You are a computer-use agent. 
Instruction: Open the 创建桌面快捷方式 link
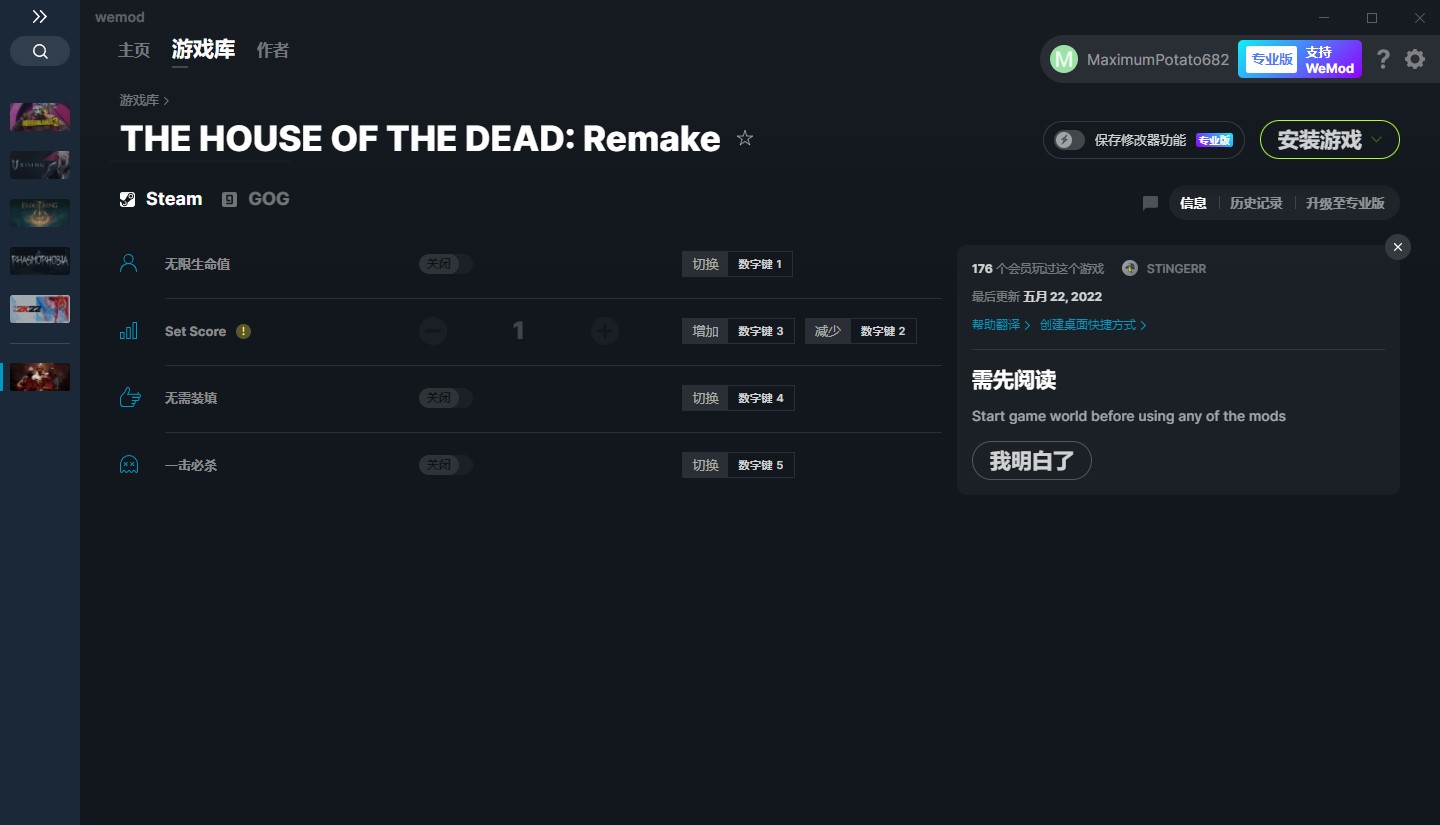(x=1093, y=325)
